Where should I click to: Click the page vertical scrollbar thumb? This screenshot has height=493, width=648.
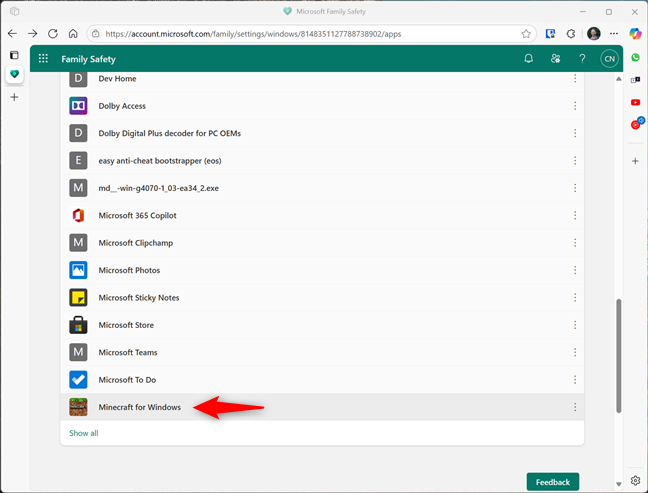(x=619, y=355)
